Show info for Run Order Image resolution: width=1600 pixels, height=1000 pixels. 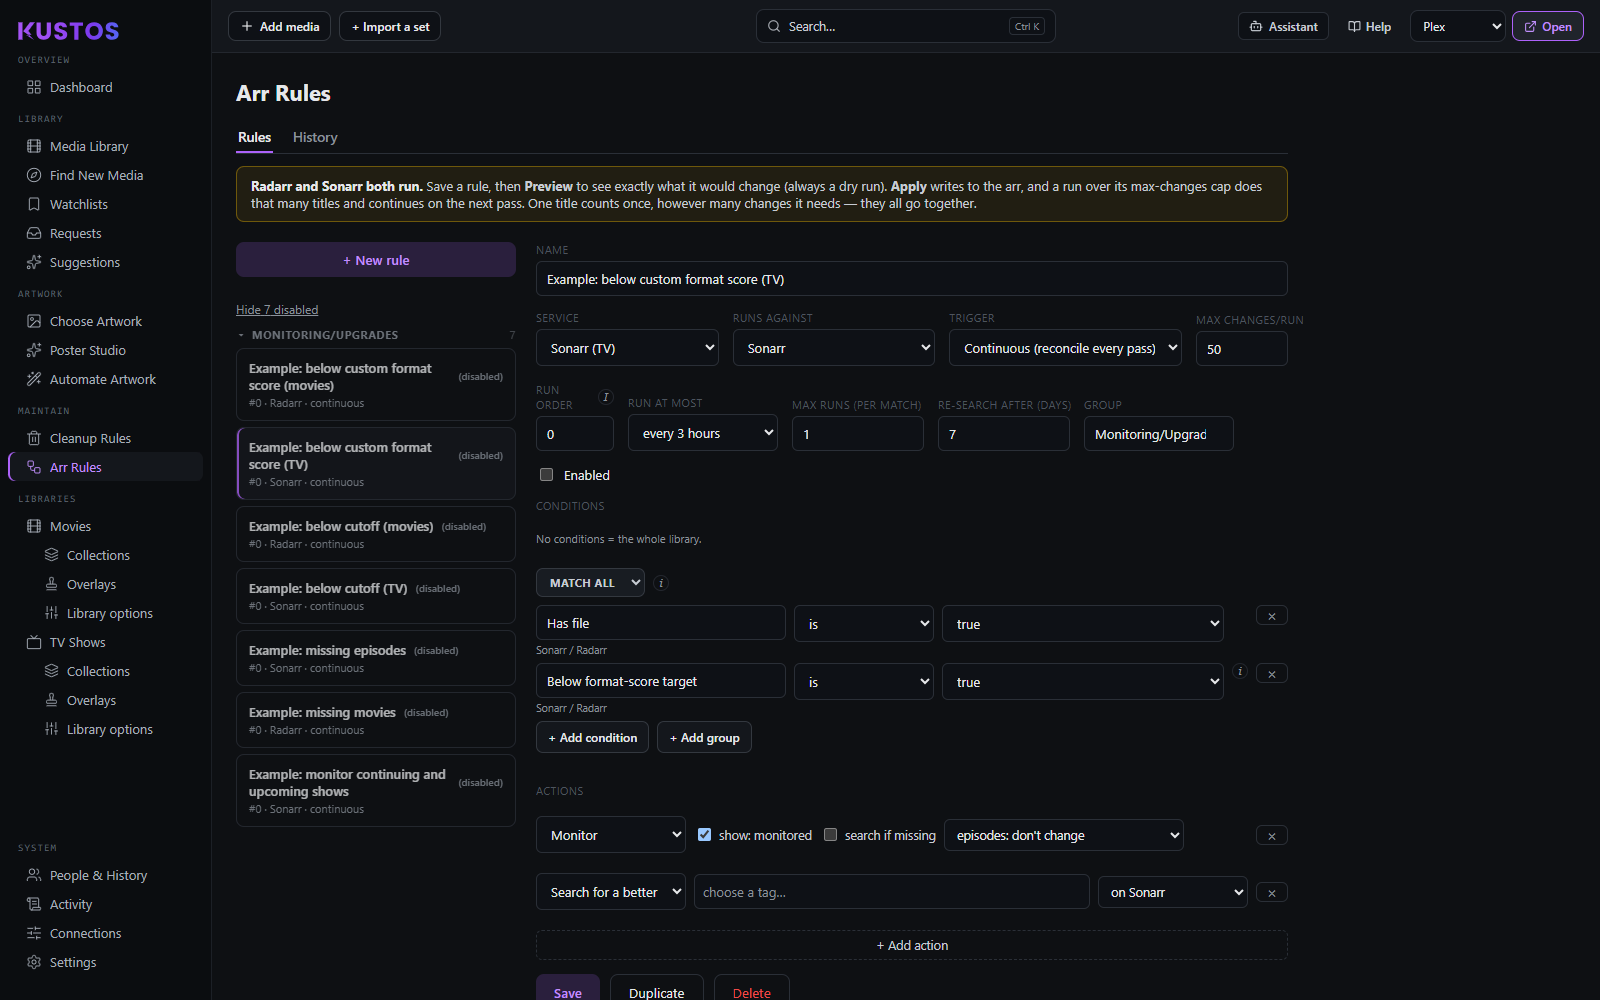(605, 397)
